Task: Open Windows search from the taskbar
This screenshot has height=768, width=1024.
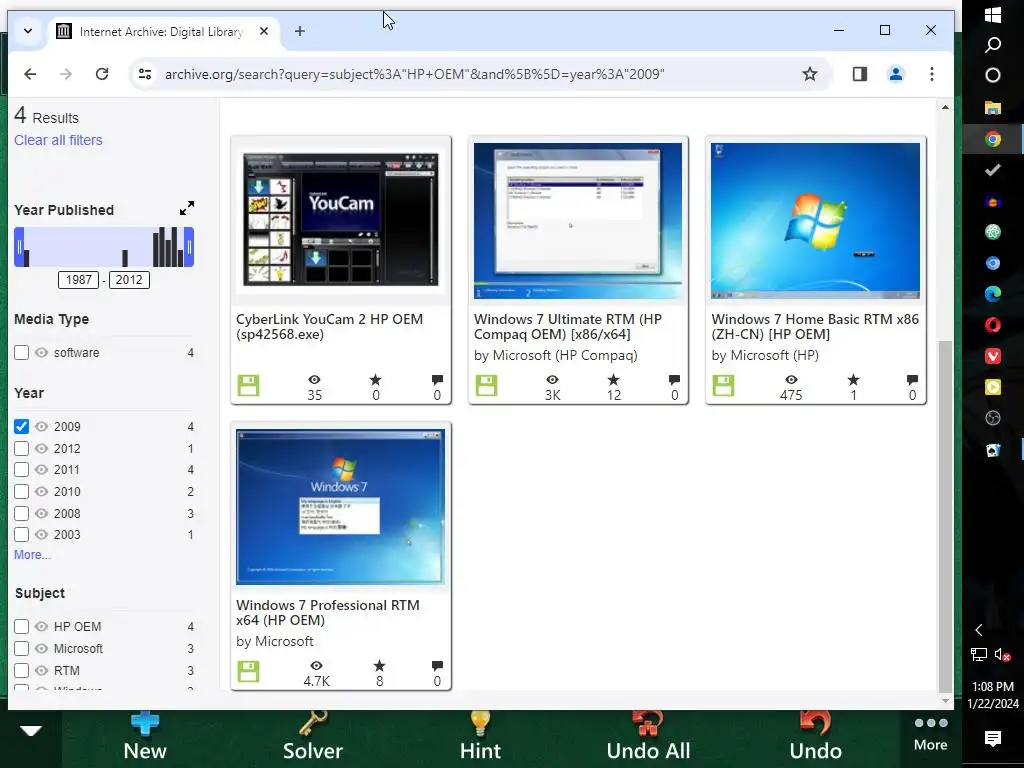Action: click(993, 44)
